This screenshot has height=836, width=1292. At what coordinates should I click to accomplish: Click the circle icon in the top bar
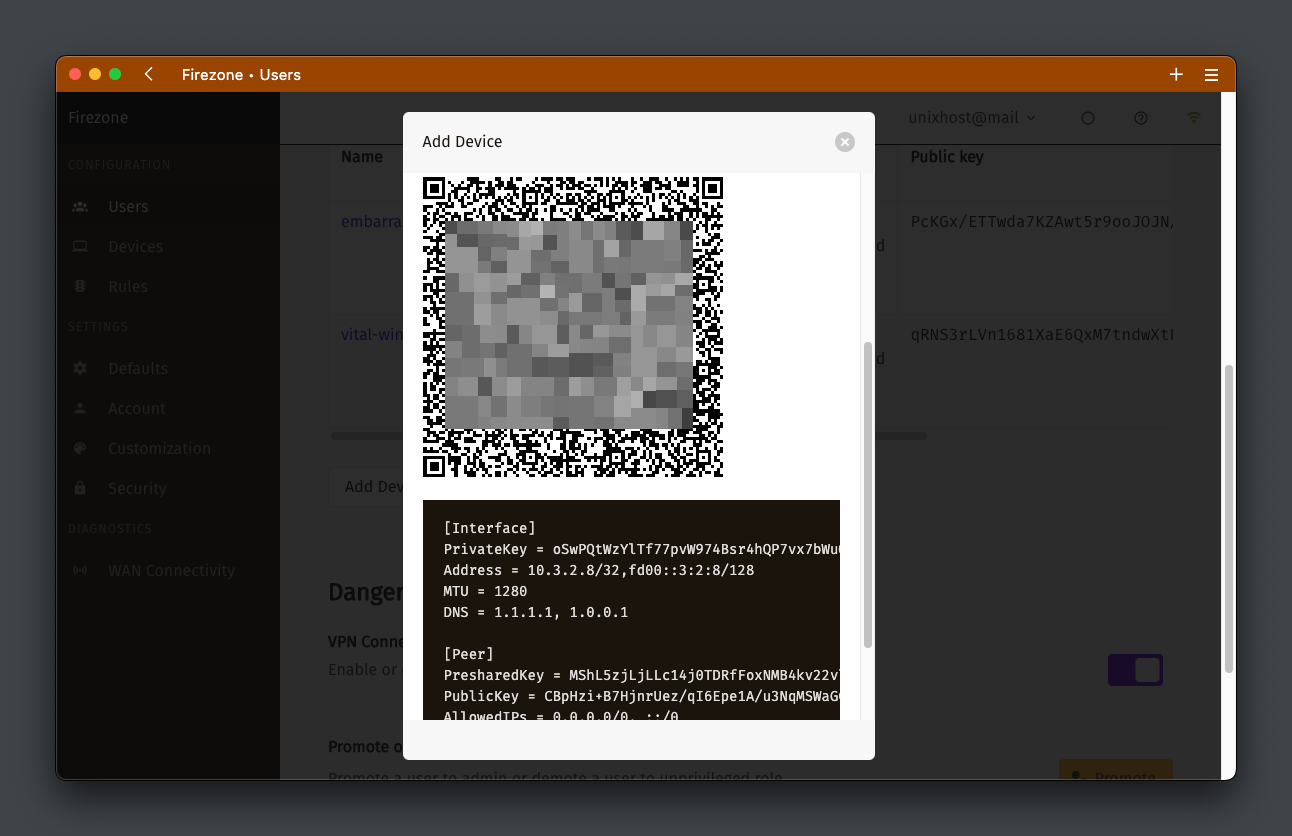click(1088, 118)
